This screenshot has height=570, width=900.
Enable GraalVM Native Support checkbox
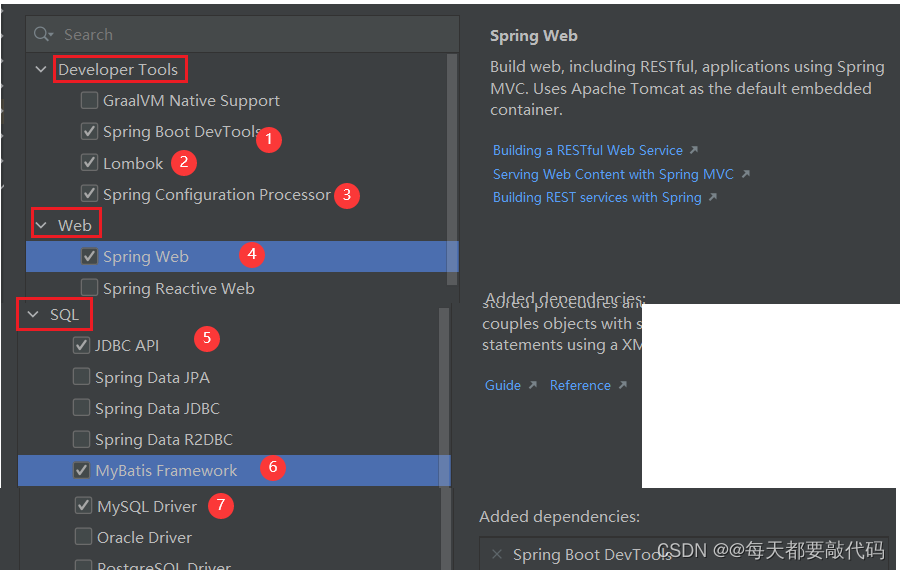tap(89, 100)
